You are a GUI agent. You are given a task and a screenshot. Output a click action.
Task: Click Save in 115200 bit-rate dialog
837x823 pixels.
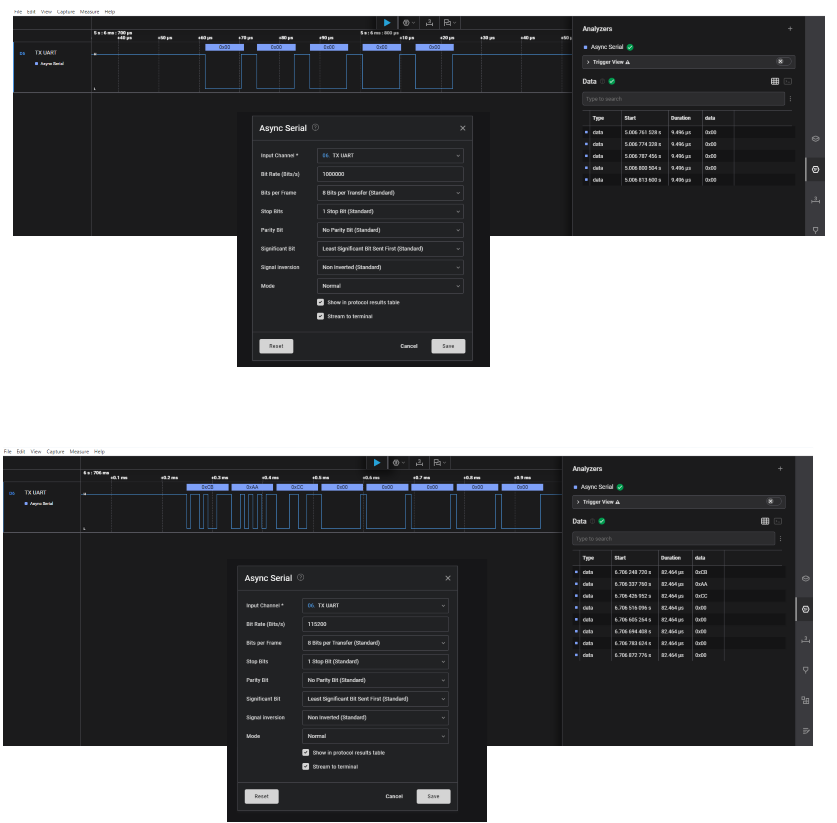click(433, 796)
